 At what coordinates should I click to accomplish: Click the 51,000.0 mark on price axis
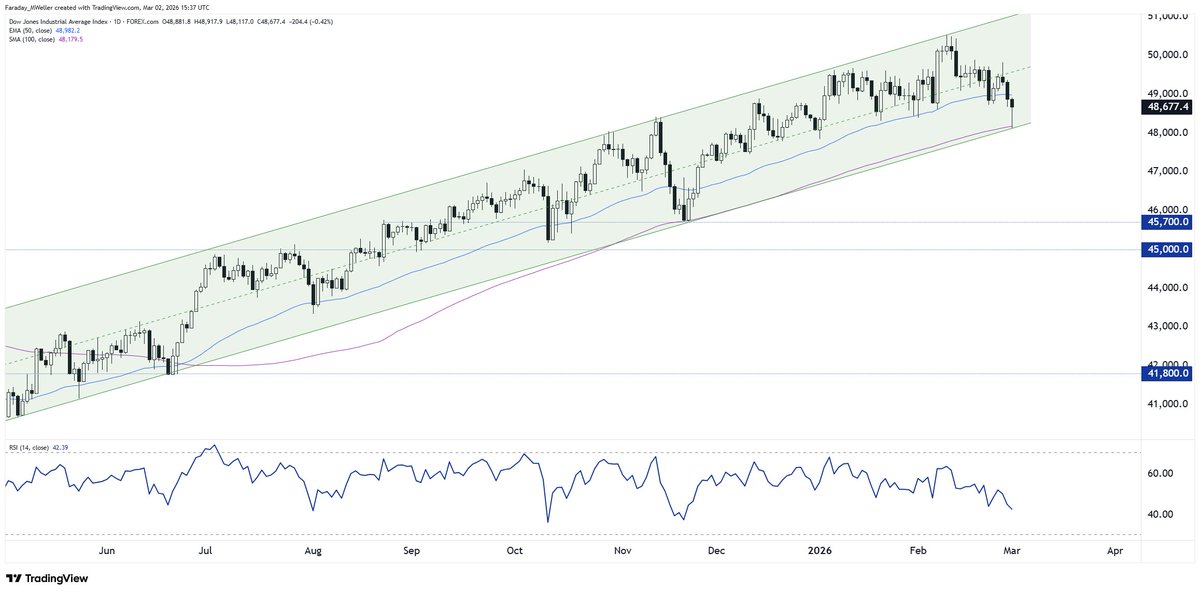1166,16
